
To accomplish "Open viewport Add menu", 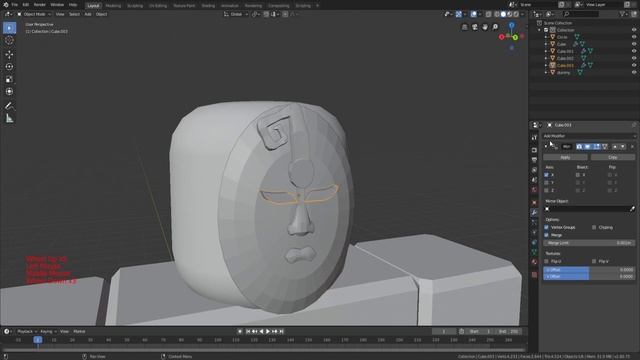I will pos(88,14).
